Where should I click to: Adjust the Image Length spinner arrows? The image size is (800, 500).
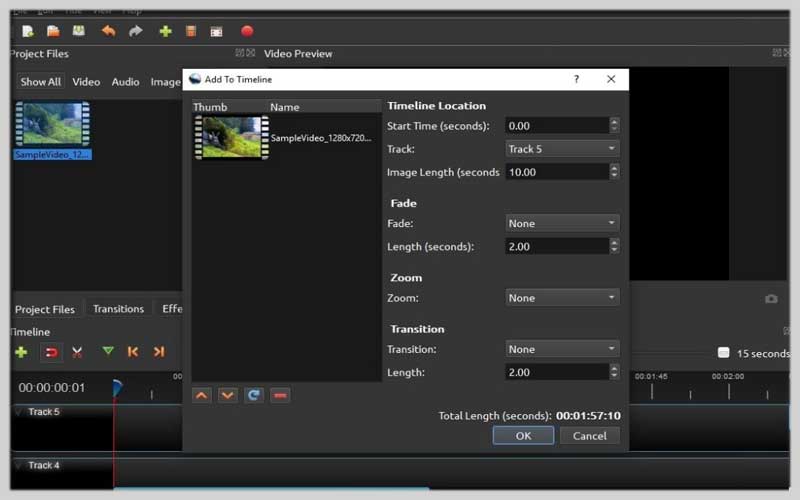point(614,172)
